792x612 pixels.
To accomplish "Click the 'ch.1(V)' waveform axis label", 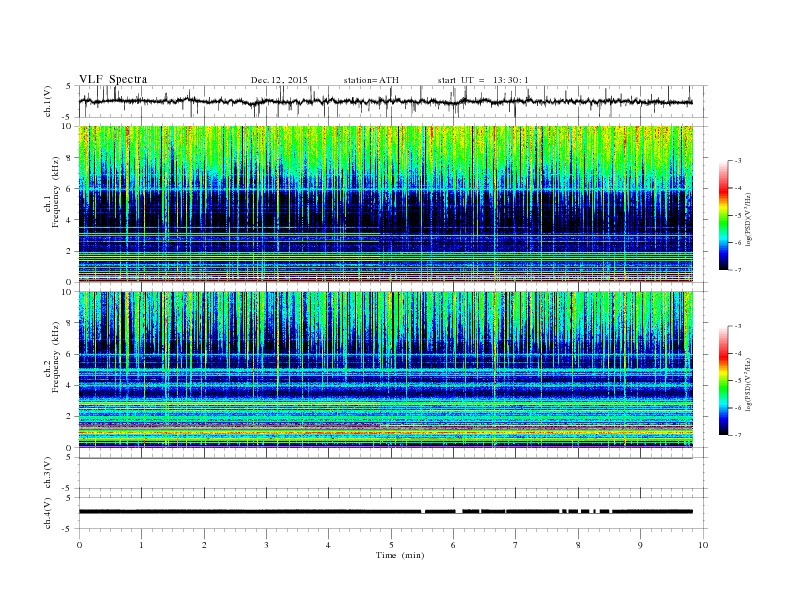I will [x=48, y=101].
